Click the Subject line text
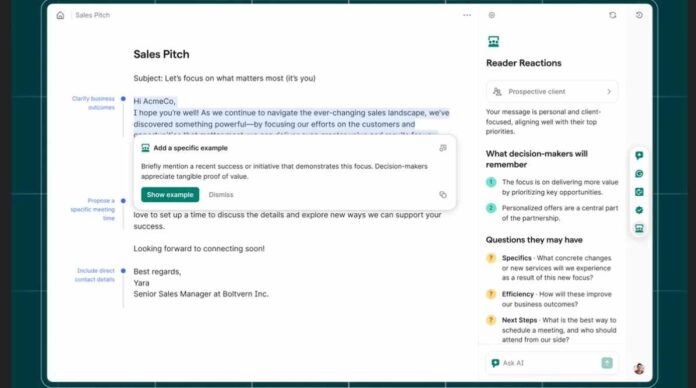The image size is (696, 388). [x=224, y=78]
